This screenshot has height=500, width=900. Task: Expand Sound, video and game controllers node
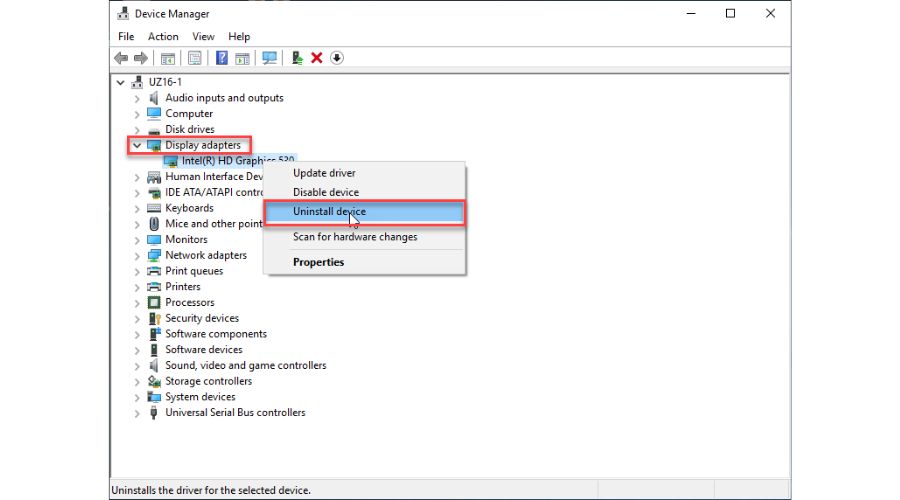137,366
